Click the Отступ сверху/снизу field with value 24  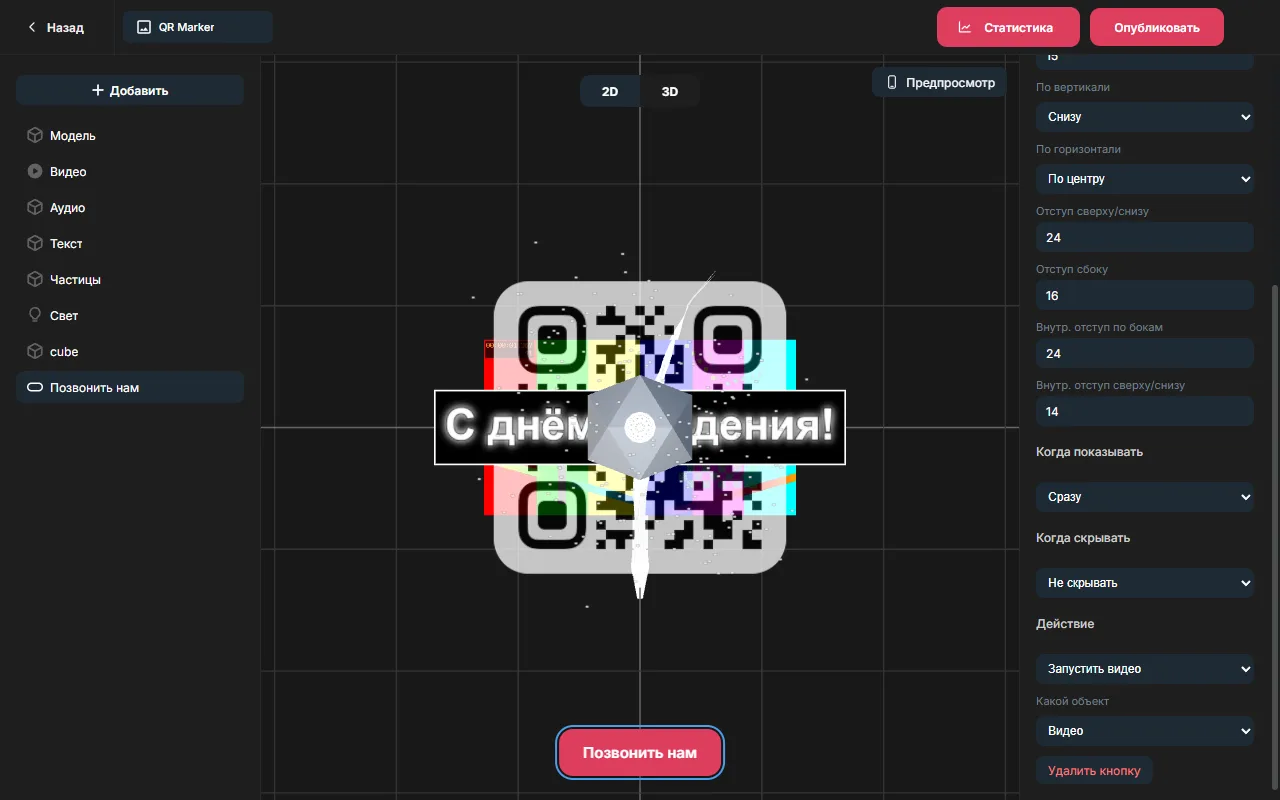click(1145, 237)
